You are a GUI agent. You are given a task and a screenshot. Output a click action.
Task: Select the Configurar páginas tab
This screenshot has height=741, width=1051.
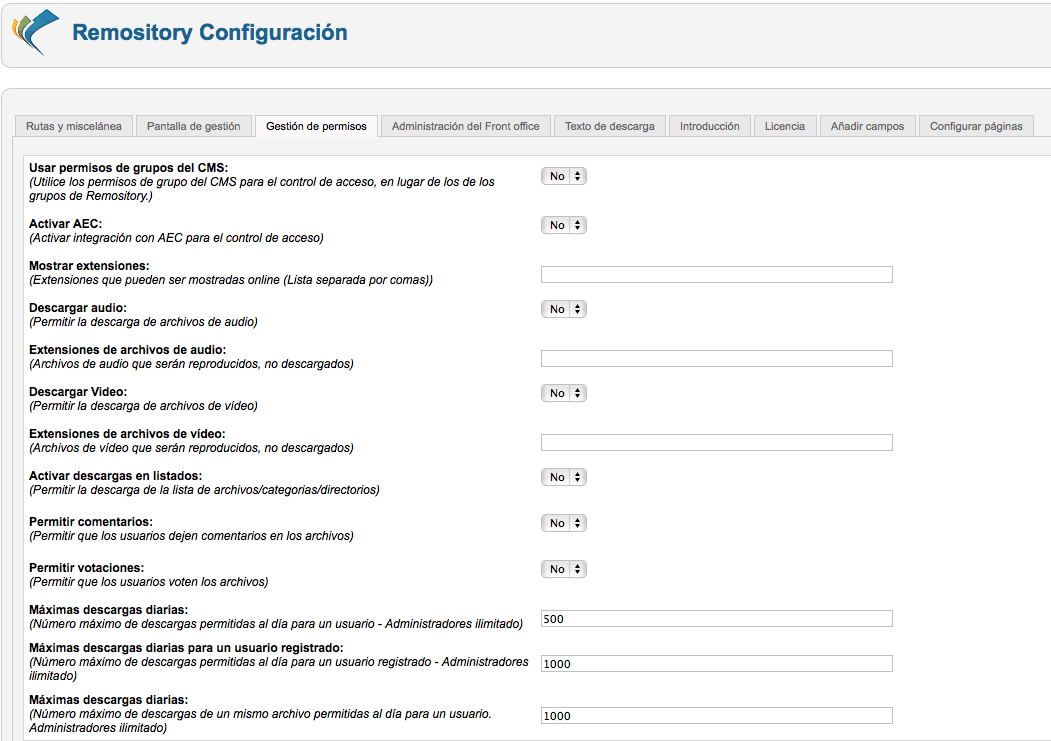[x=976, y=126]
